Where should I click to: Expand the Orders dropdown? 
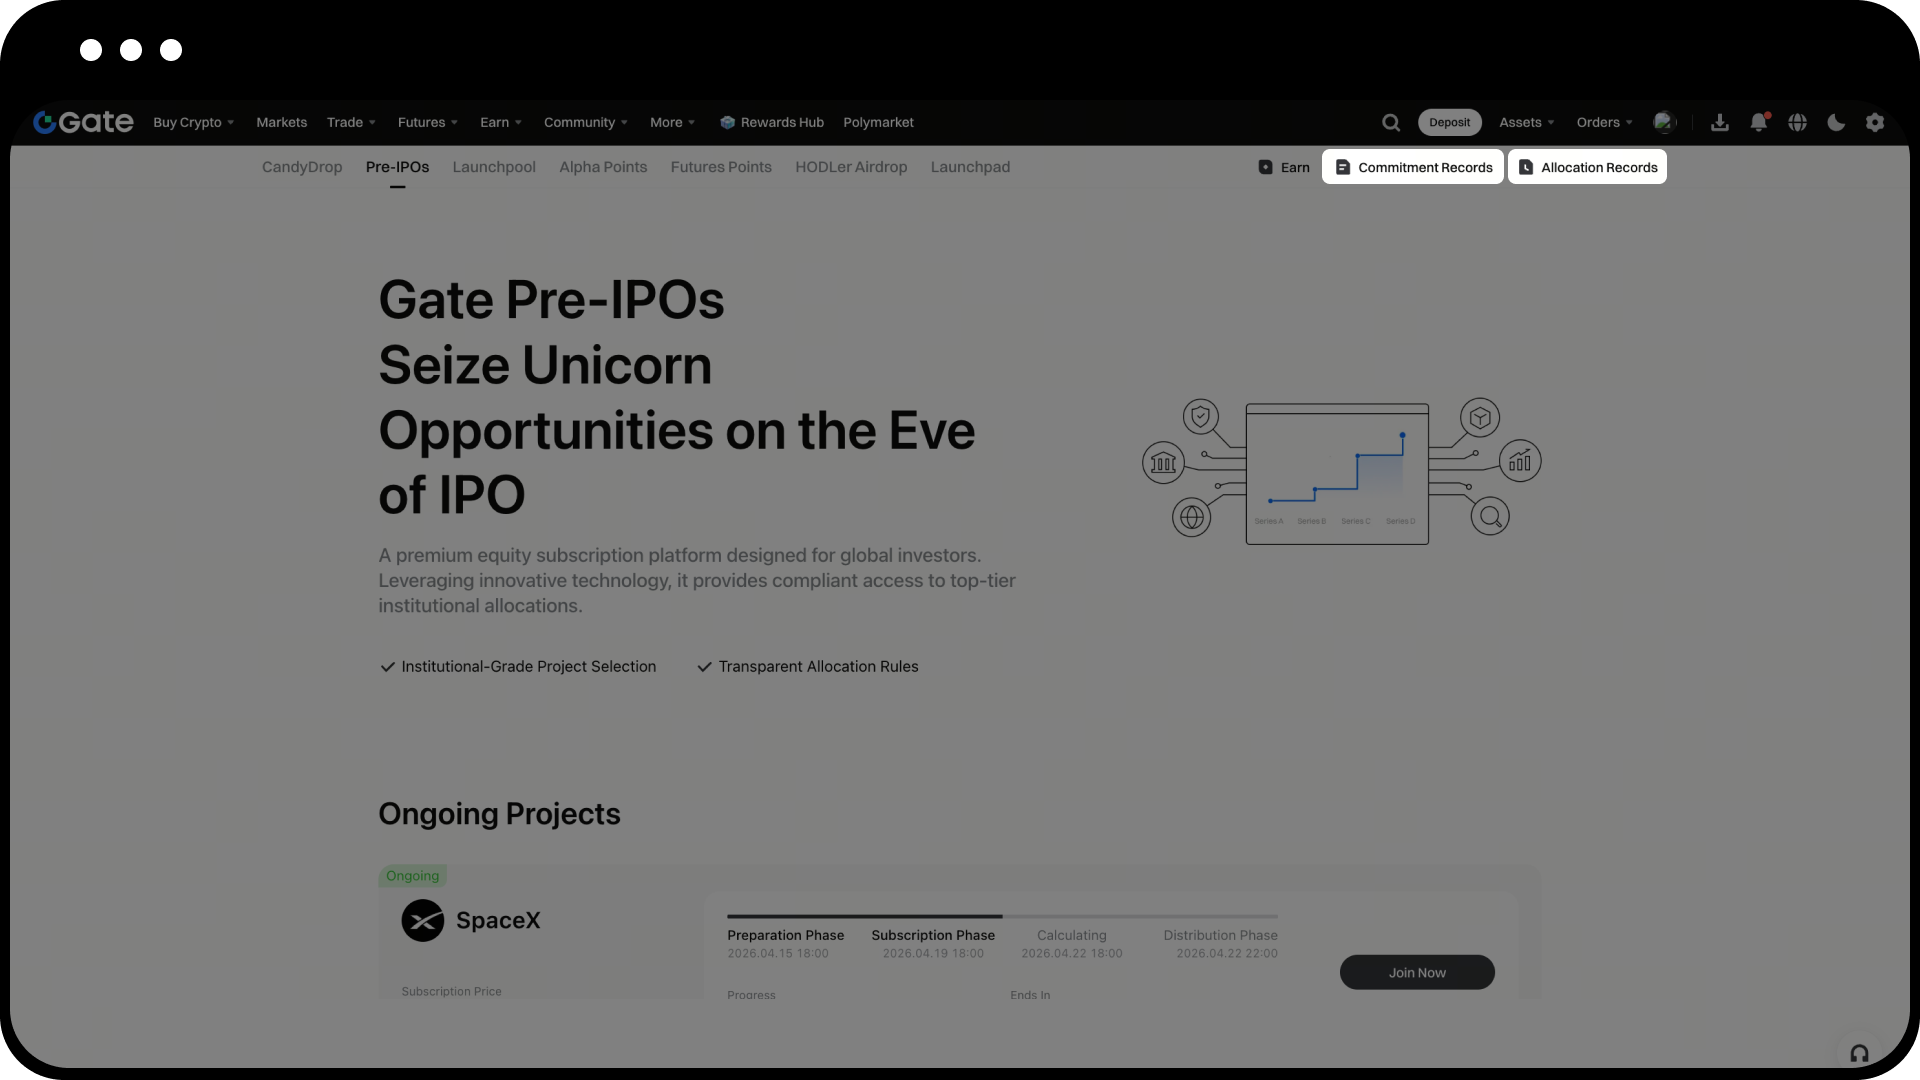pos(1604,122)
